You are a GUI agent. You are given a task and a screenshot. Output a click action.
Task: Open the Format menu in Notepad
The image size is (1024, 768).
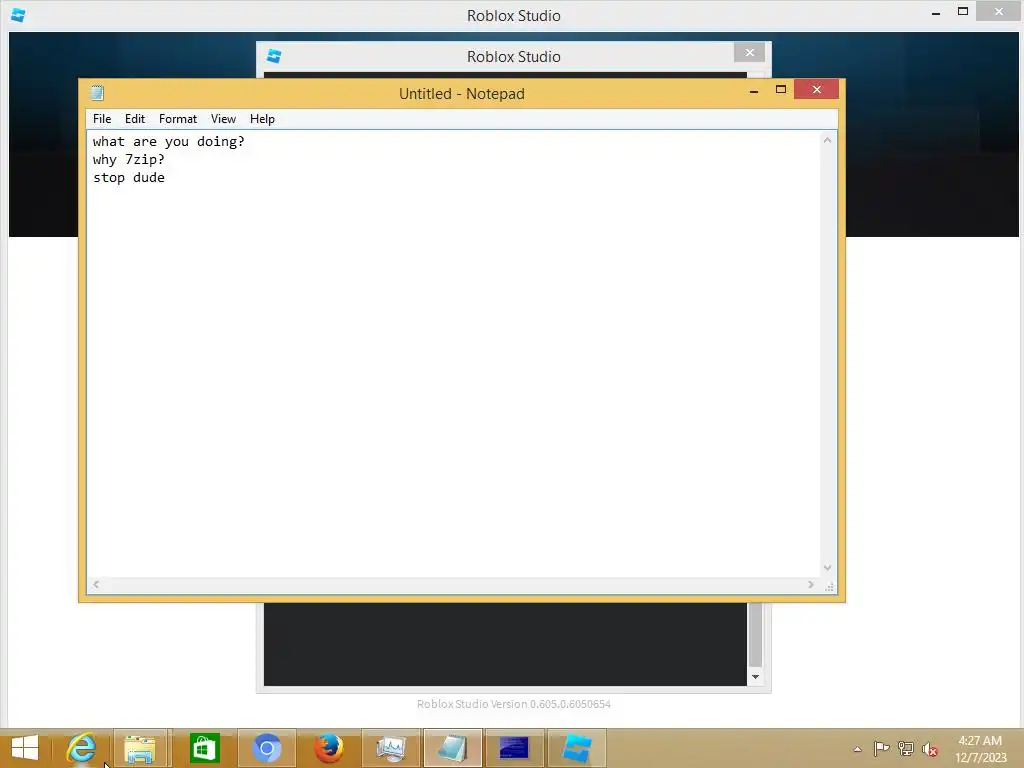tap(178, 119)
